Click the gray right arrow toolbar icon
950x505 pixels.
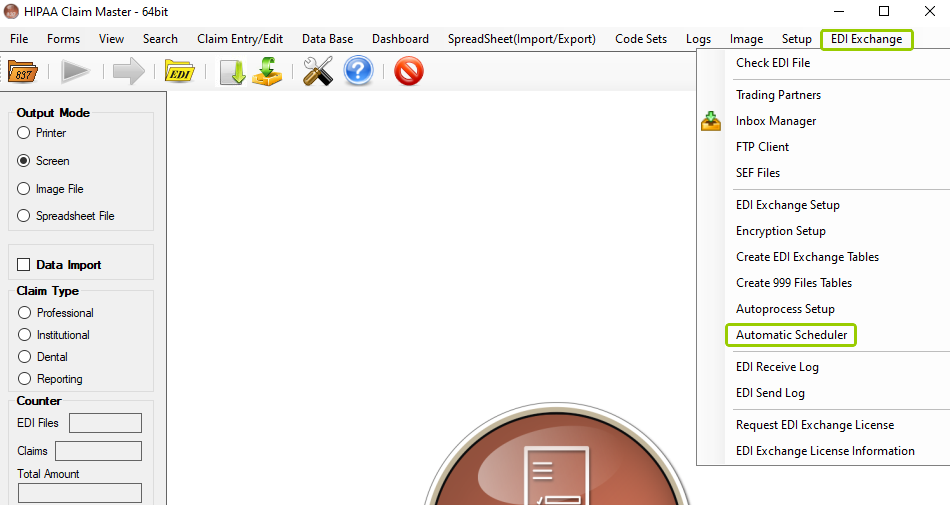[129, 71]
